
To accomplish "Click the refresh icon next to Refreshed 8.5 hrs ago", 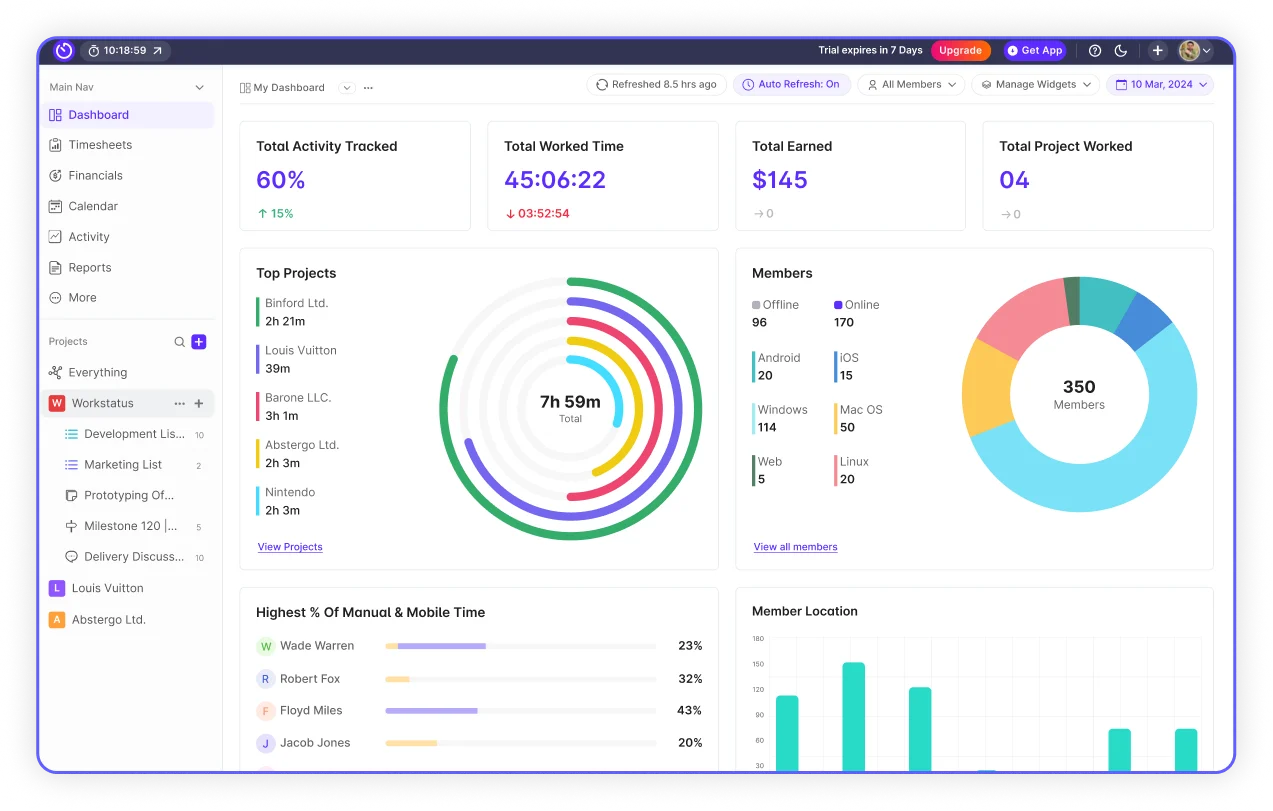I will tap(600, 84).
